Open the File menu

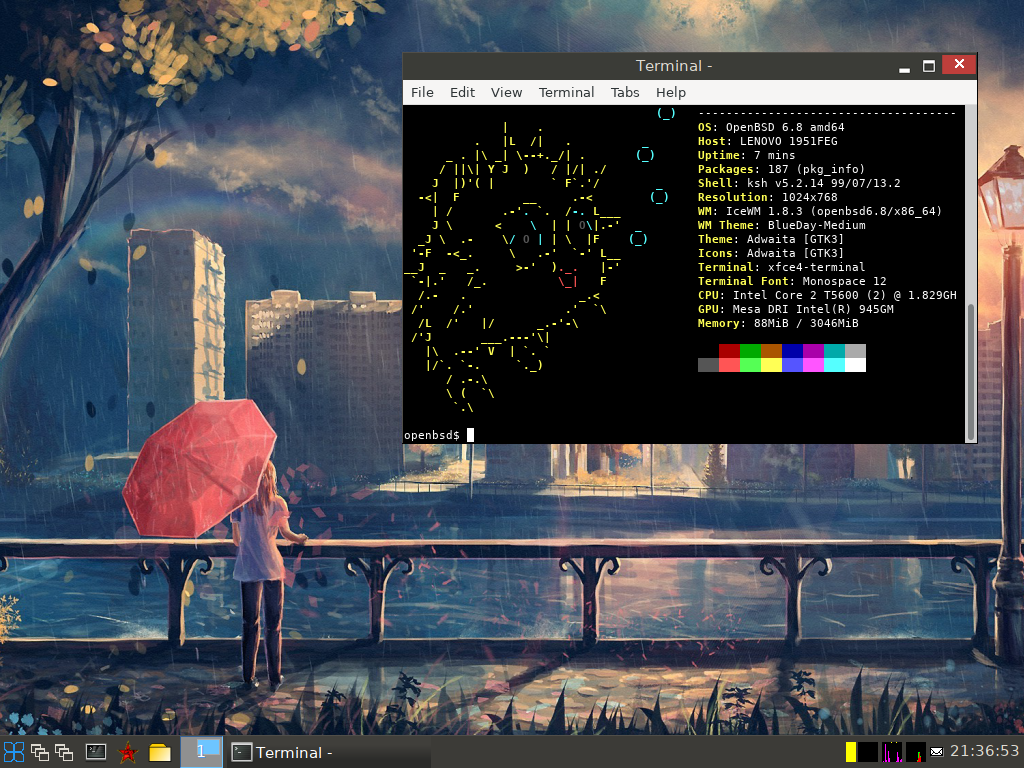(422, 92)
